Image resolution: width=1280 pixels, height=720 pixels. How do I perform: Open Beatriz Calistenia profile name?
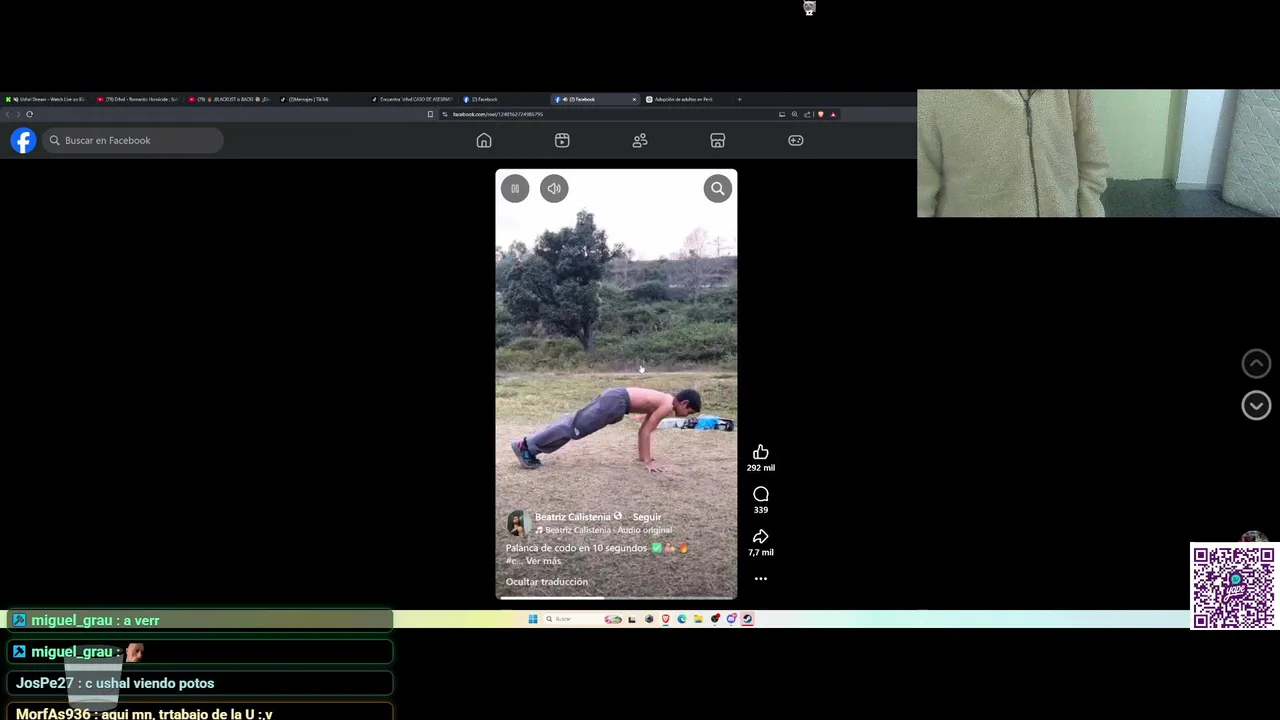coord(572,517)
